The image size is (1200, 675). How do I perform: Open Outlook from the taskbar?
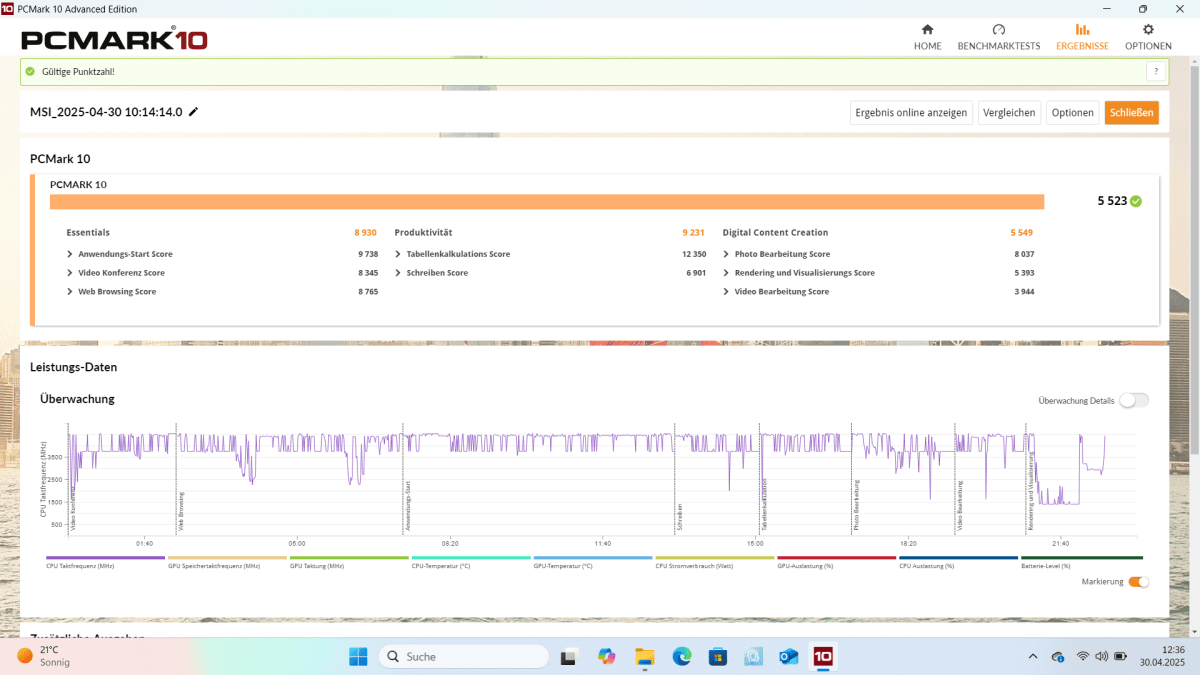[789, 656]
